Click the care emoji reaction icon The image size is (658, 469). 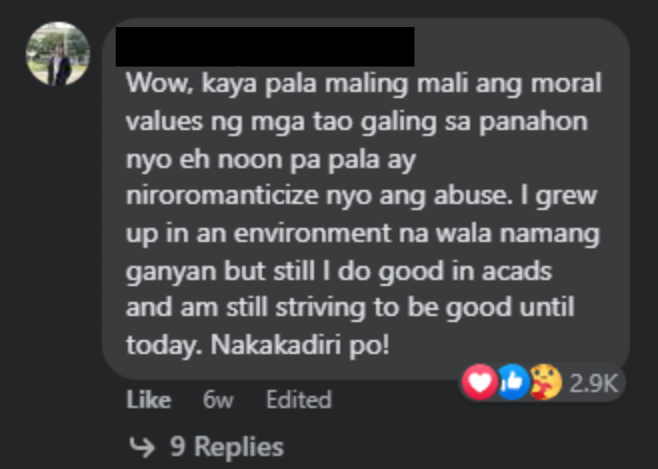pyautogui.click(x=545, y=382)
